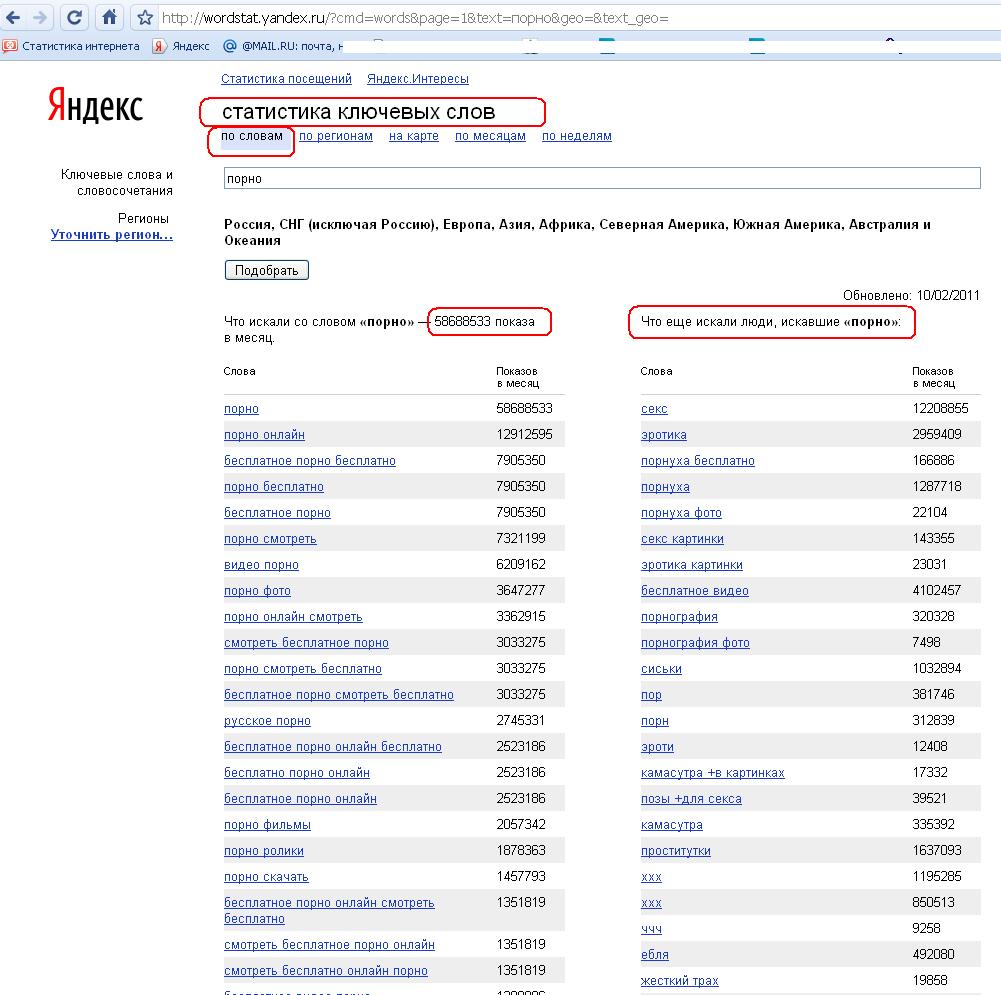Click the count "12912595" in the left table

click(x=524, y=434)
